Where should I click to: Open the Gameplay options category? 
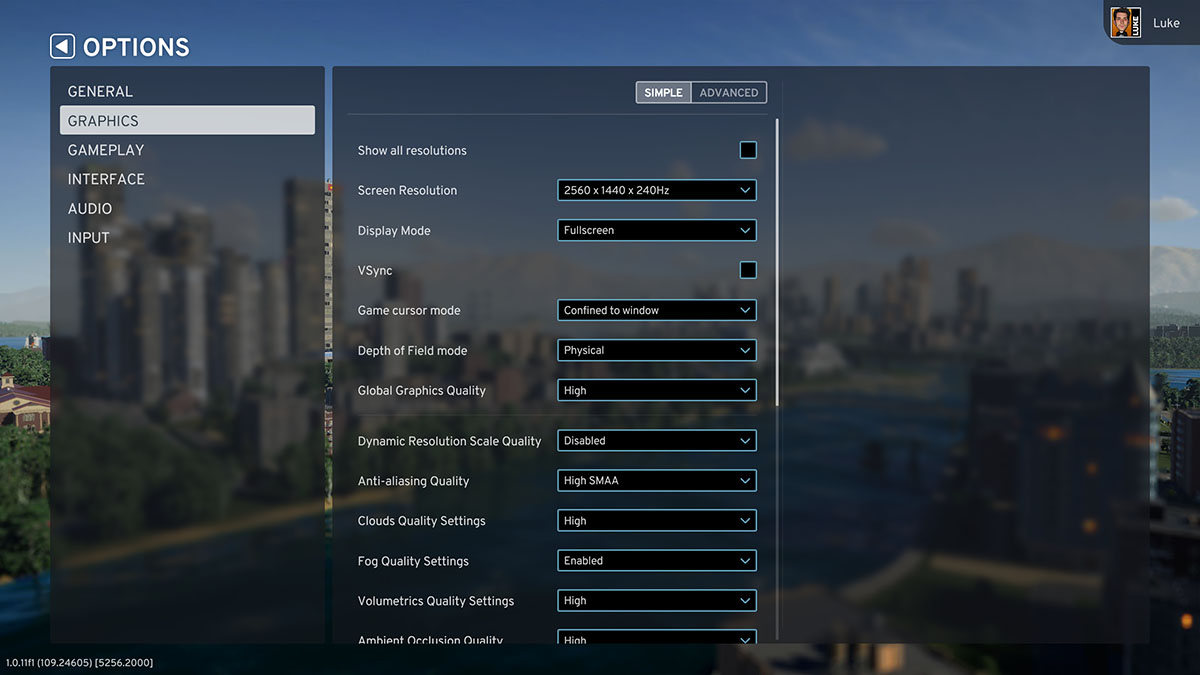pyautogui.click(x=106, y=150)
